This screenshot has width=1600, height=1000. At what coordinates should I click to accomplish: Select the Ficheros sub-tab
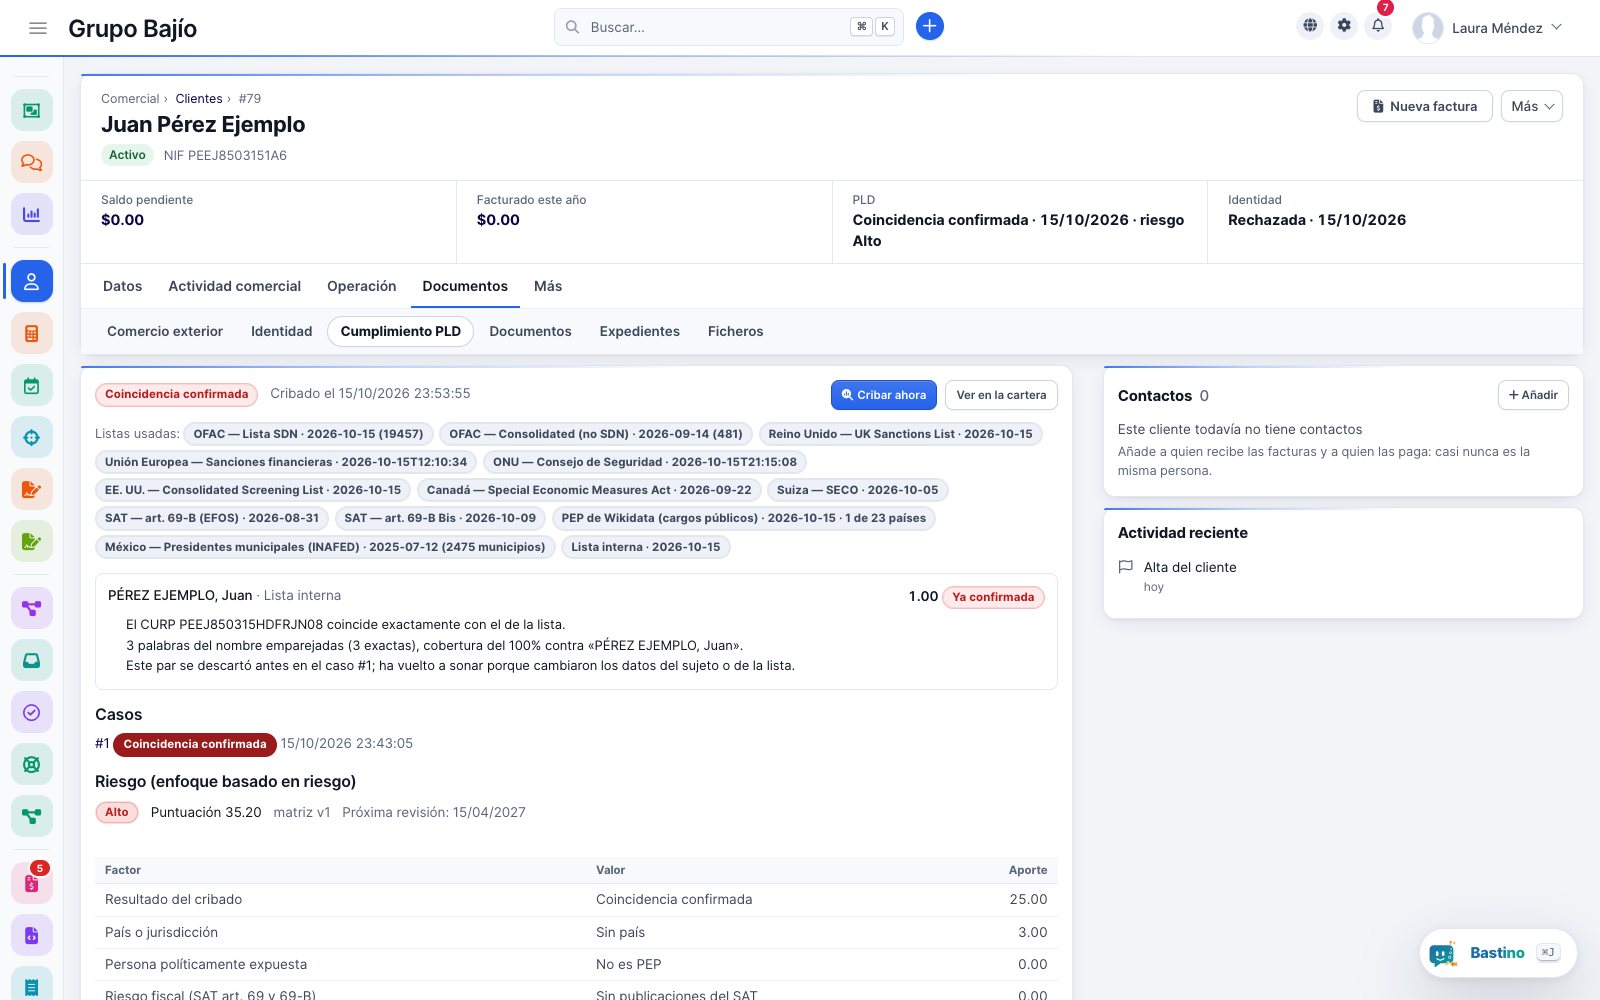[736, 331]
